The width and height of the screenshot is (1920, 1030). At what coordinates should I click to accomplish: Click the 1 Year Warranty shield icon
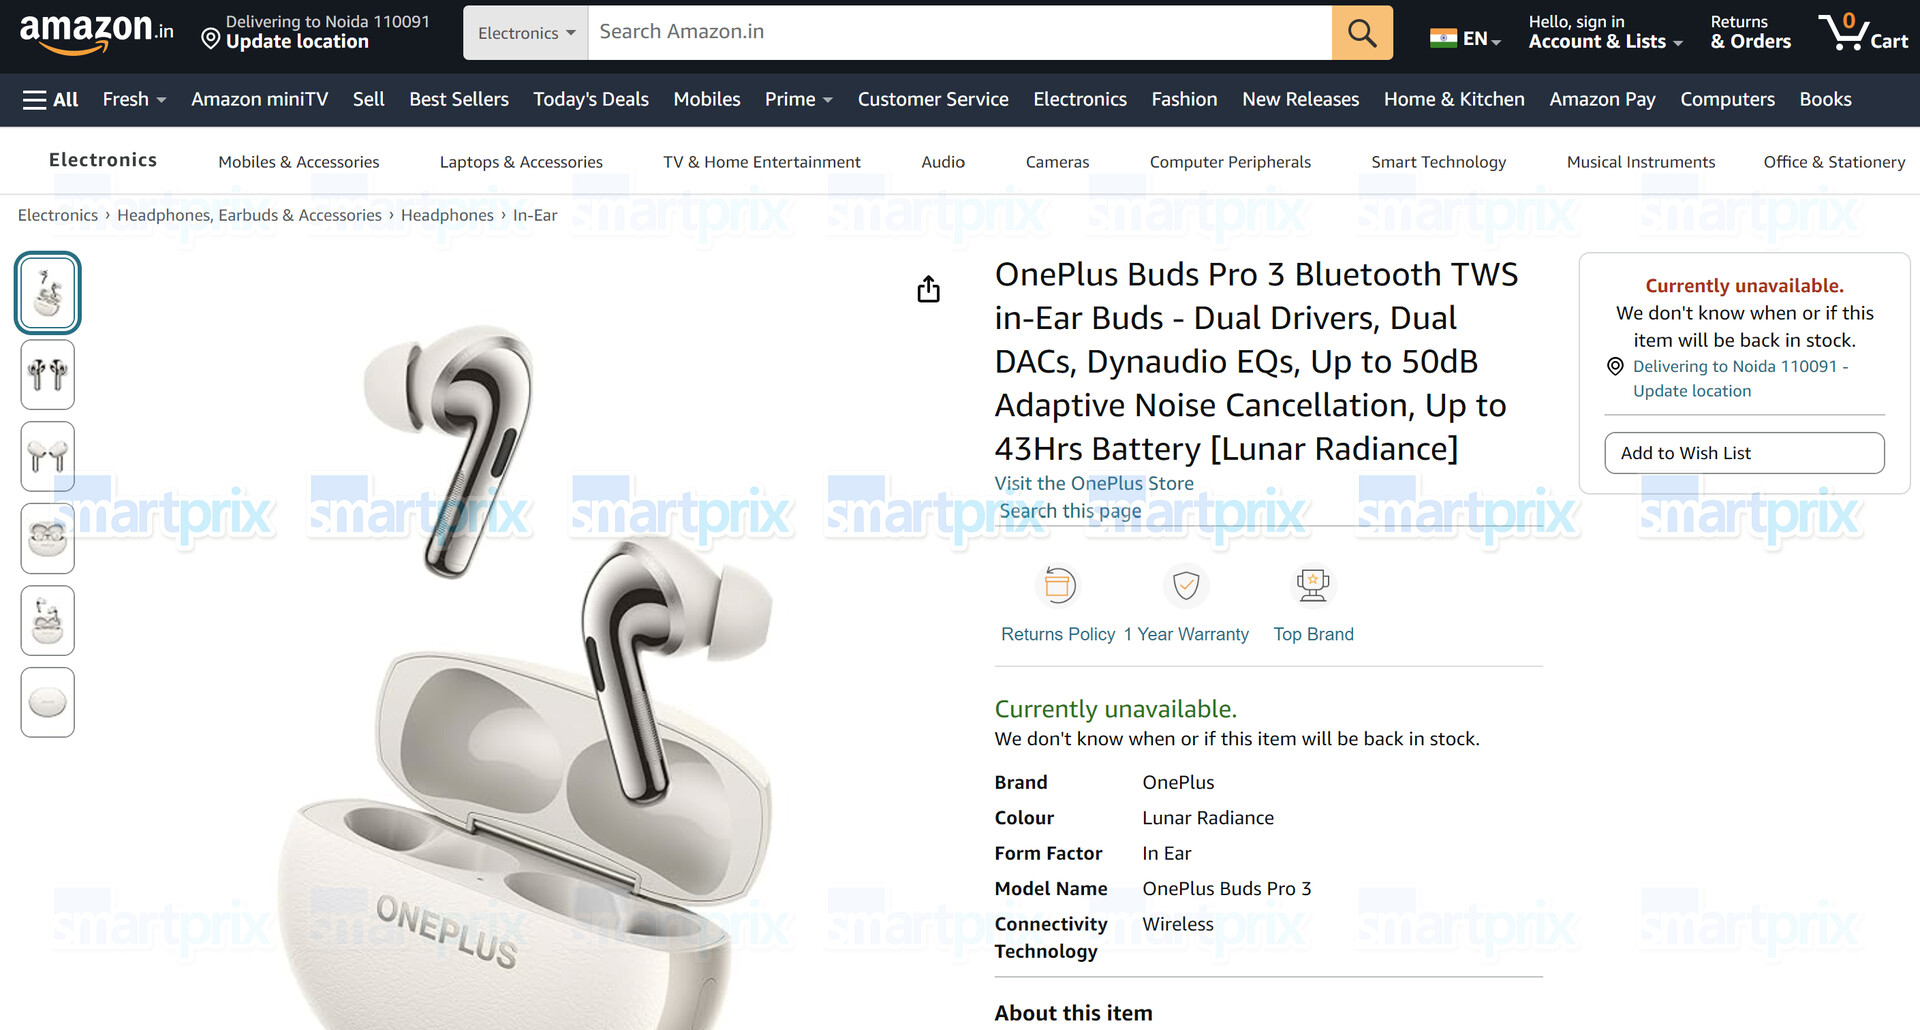tap(1186, 585)
